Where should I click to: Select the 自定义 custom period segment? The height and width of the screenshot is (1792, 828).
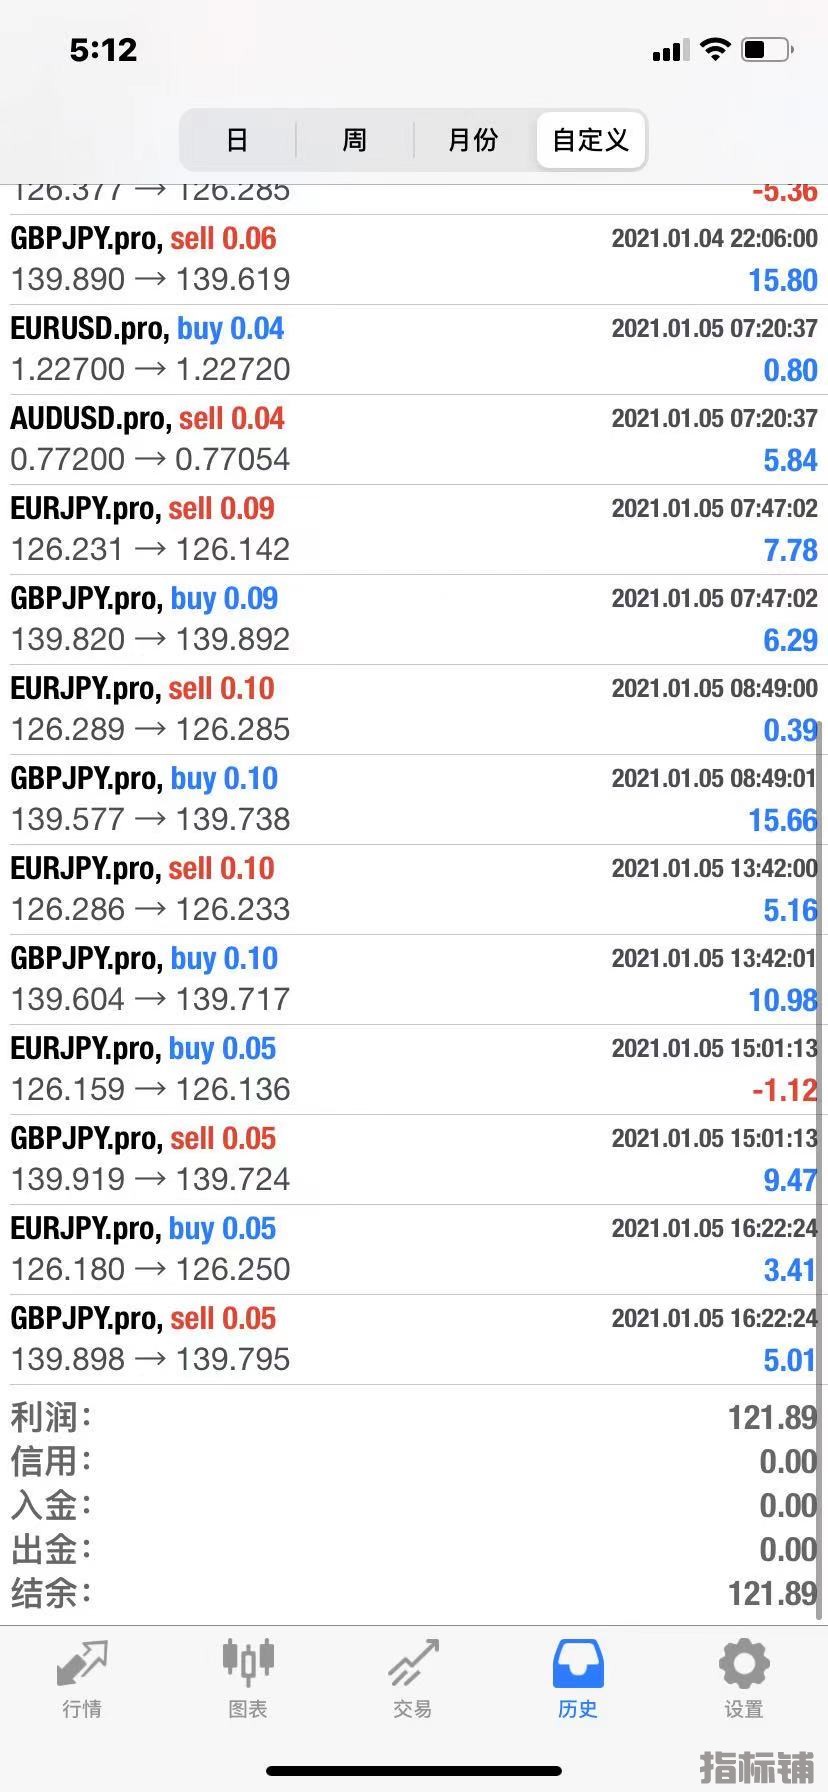click(590, 140)
